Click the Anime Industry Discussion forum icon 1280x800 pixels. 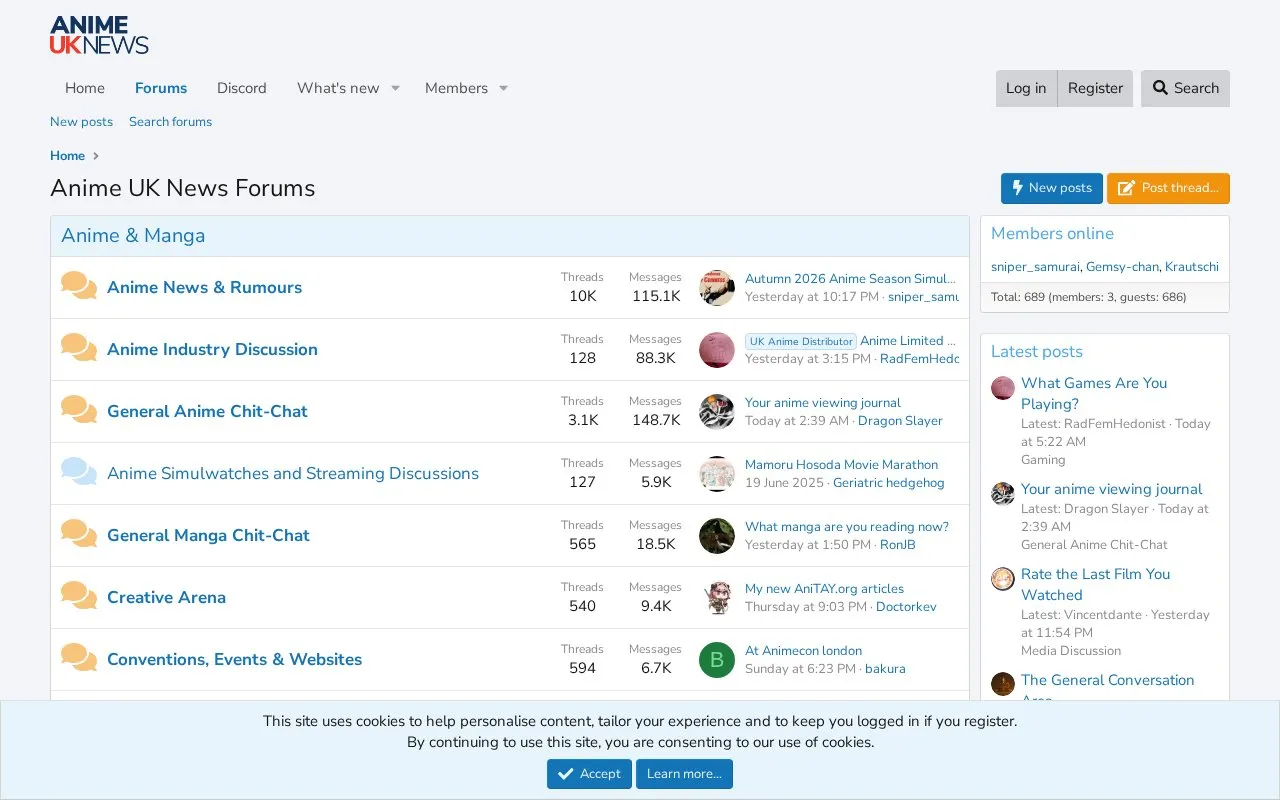(x=79, y=348)
